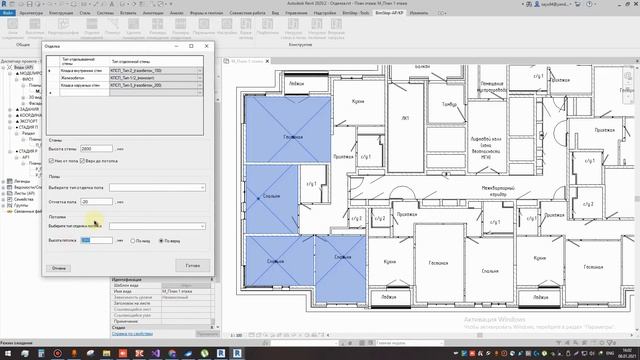640x360 pixels.
Task: Expand the ЗАДАНИЯ node in project browser
Action: (x=10, y=109)
